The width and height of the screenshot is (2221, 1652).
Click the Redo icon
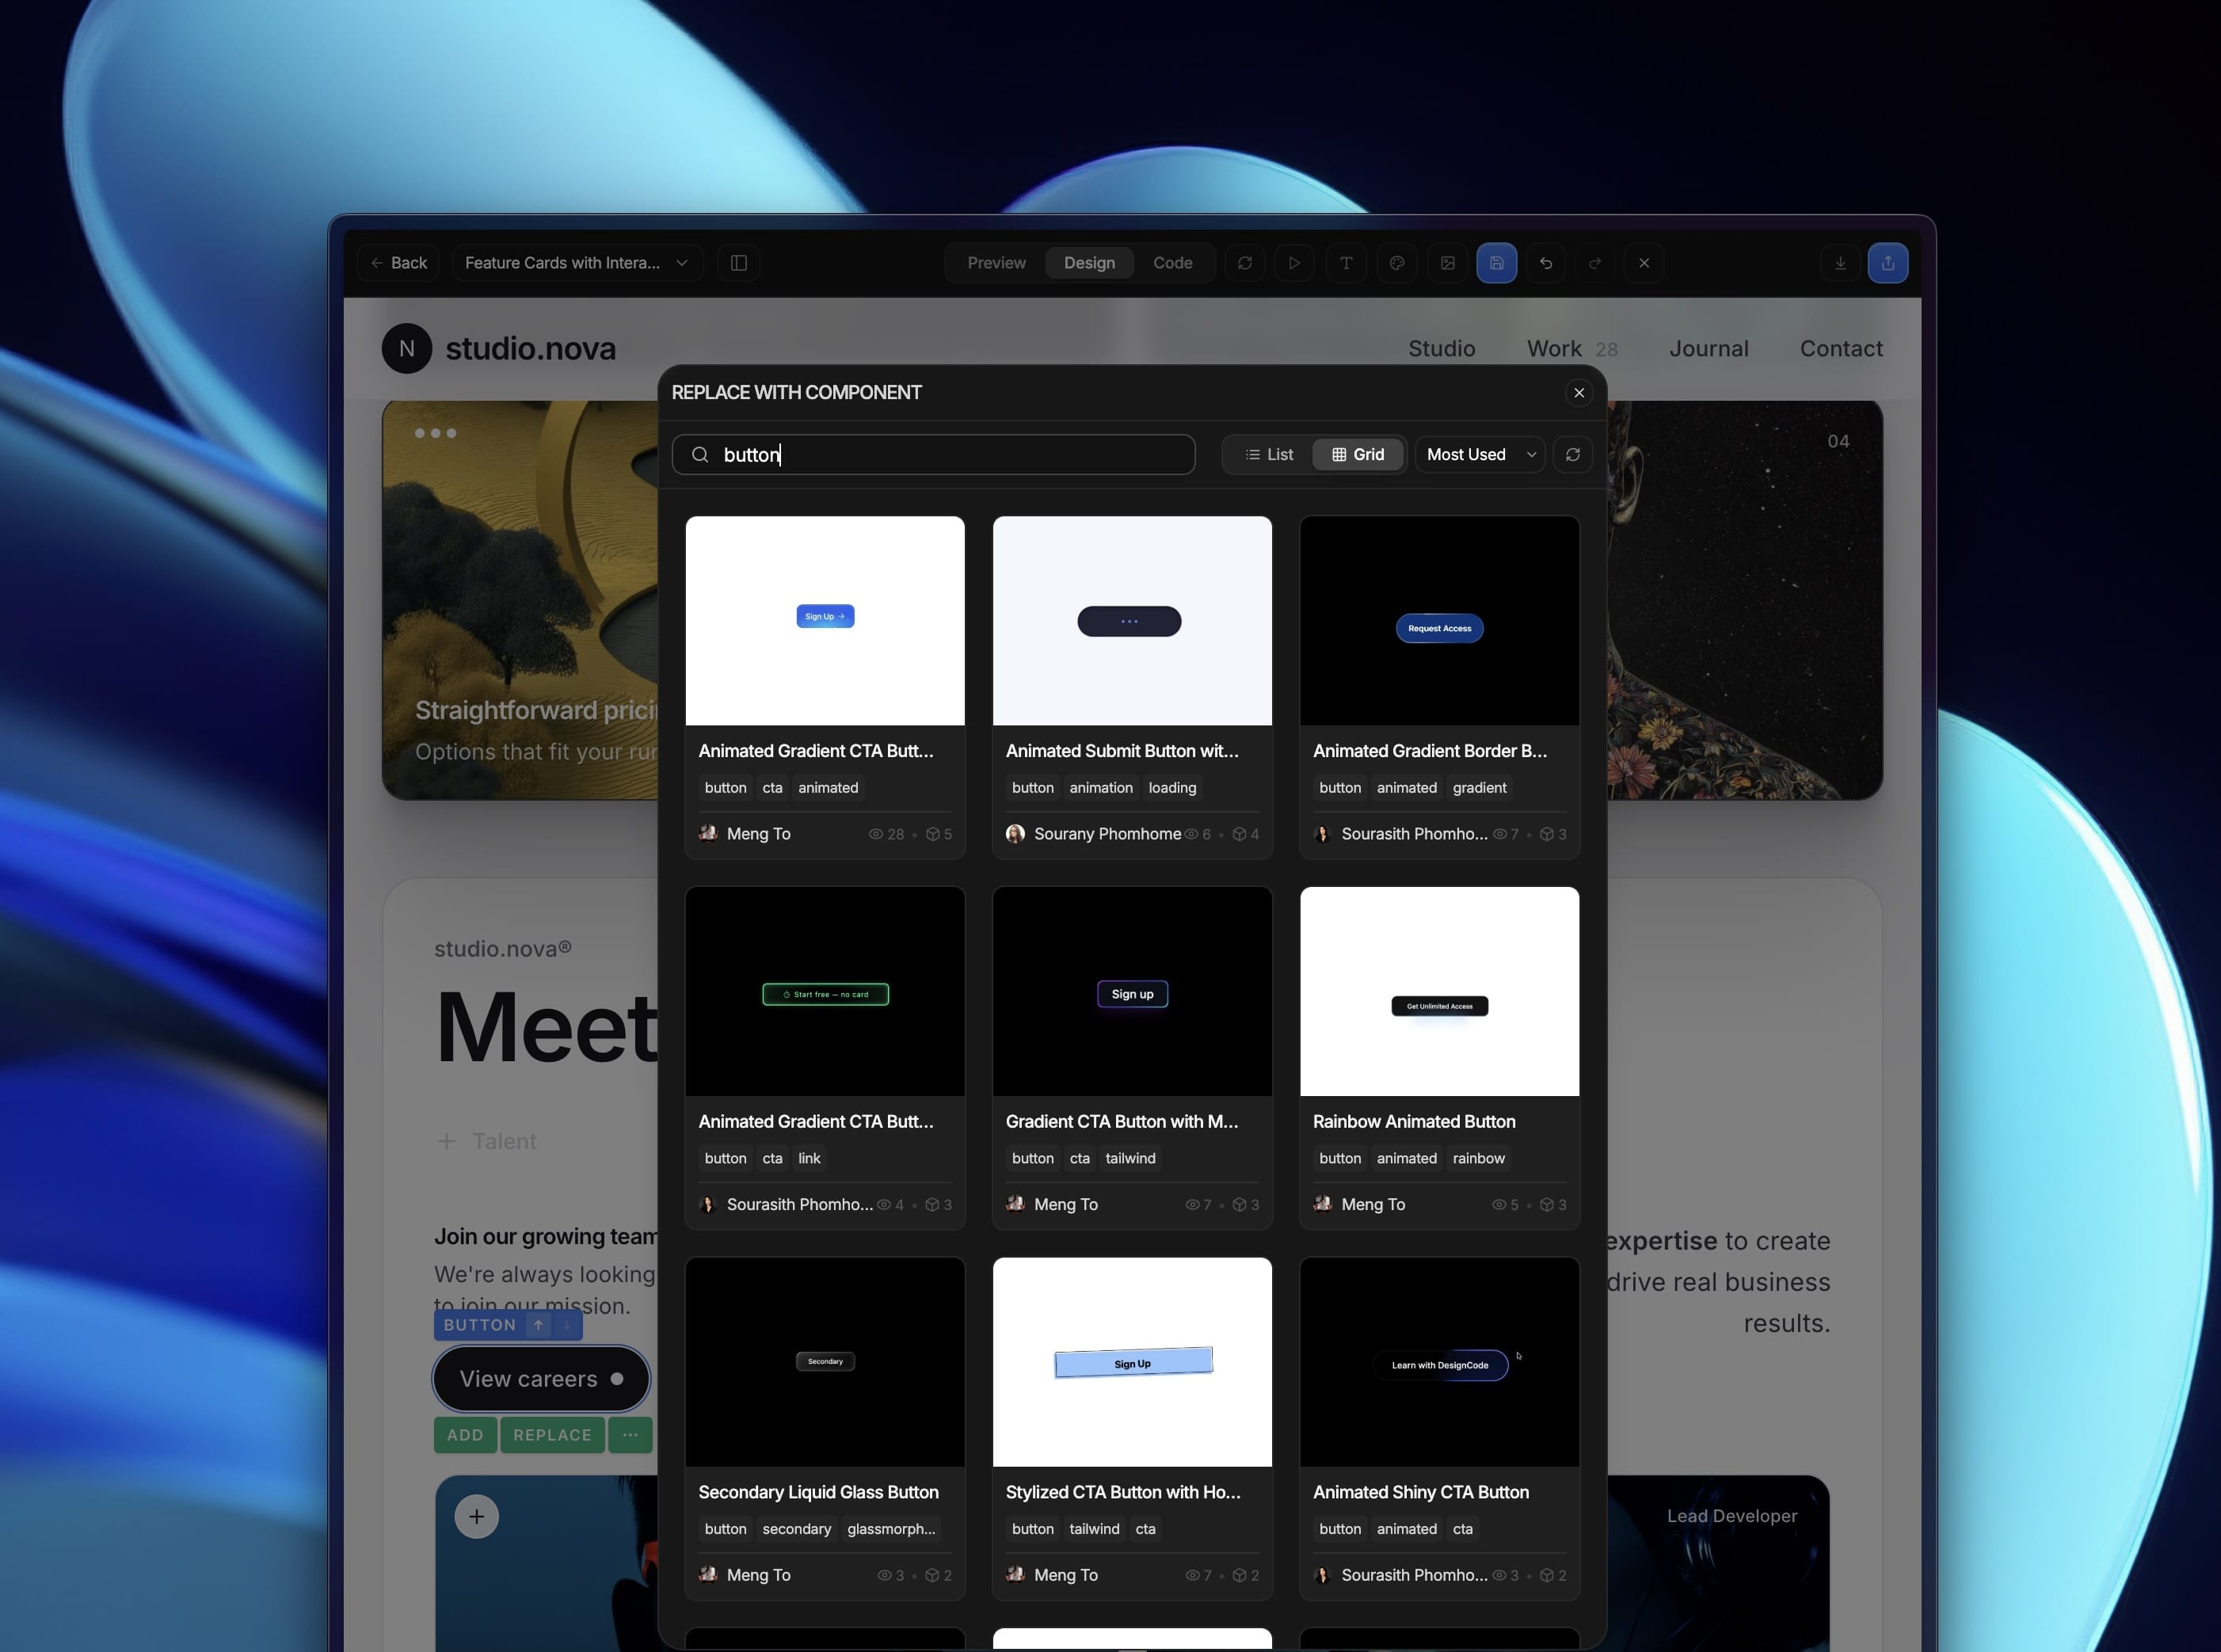[x=1595, y=262]
